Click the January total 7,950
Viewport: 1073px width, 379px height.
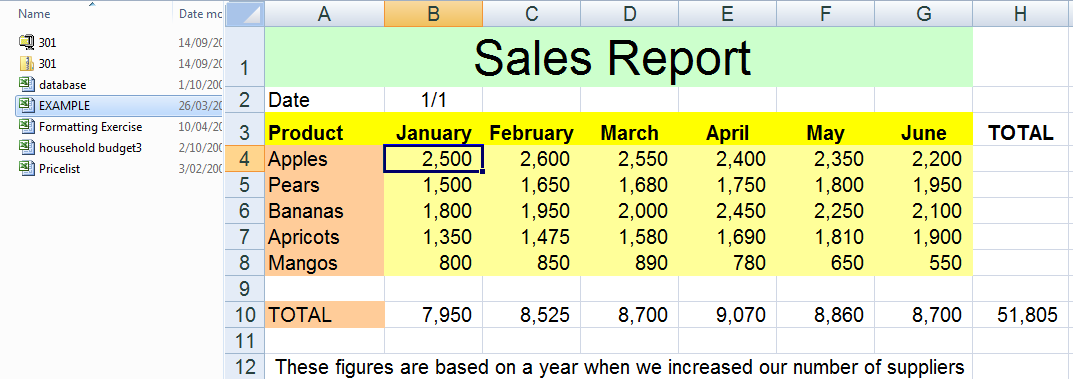point(433,315)
